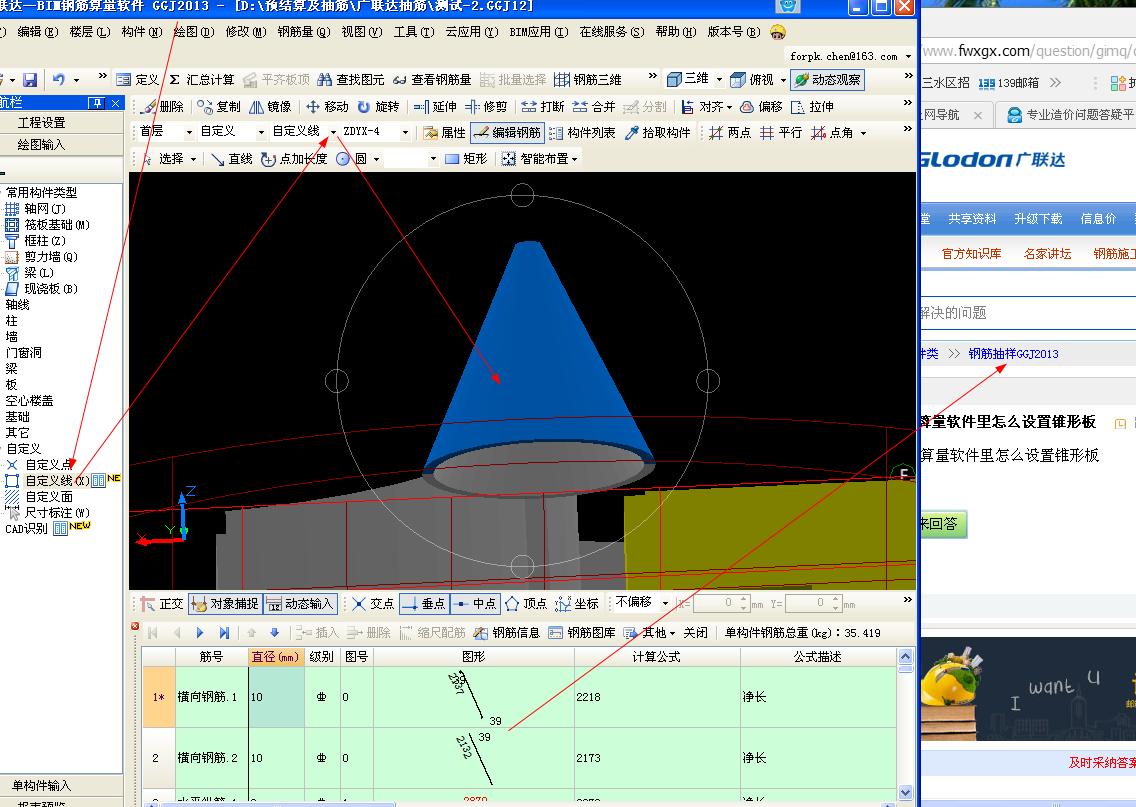The width and height of the screenshot is (1136, 807).
Task: Open 钢筋三维 view tool
Action: [588, 80]
